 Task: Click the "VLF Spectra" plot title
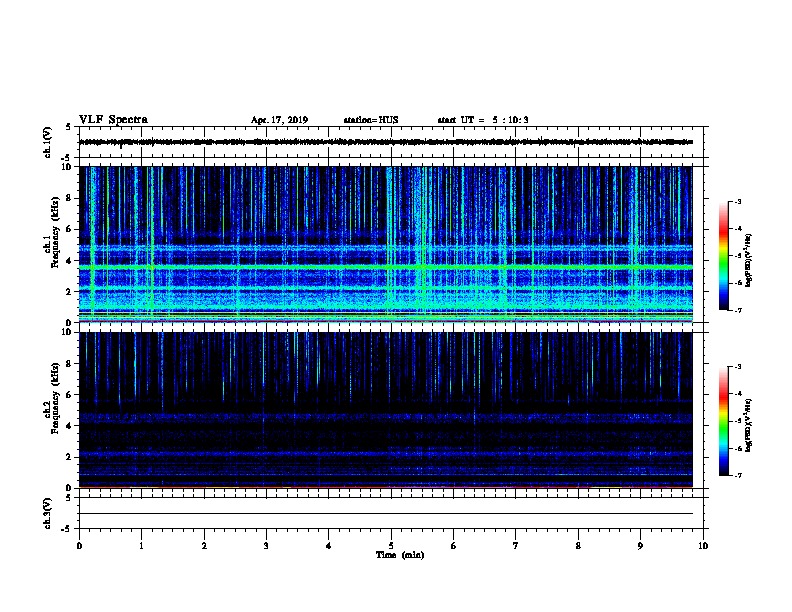[x=113, y=120]
